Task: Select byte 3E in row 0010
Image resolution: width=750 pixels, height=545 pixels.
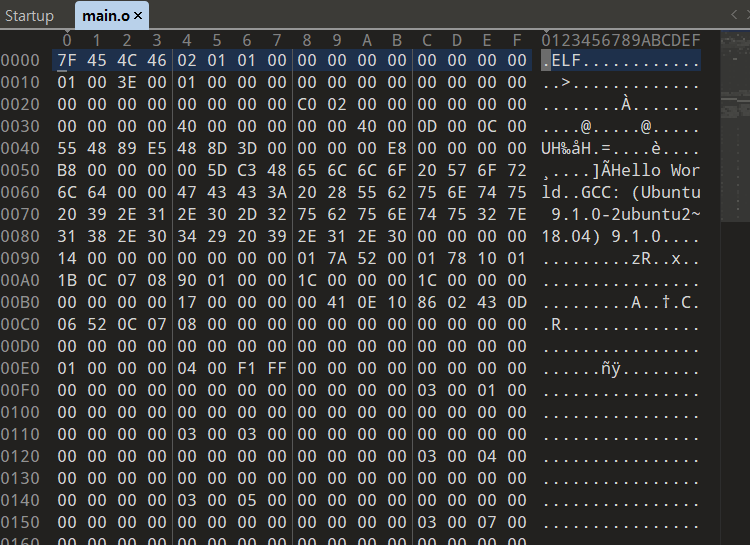Action: coord(127,82)
